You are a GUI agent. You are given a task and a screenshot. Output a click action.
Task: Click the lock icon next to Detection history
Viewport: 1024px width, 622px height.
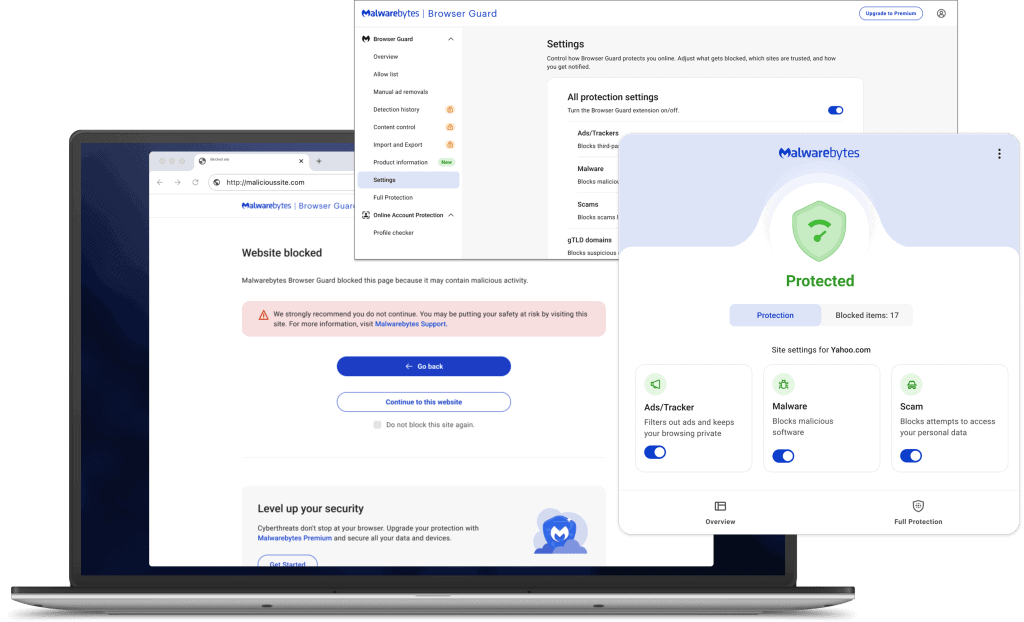tap(450, 110)
